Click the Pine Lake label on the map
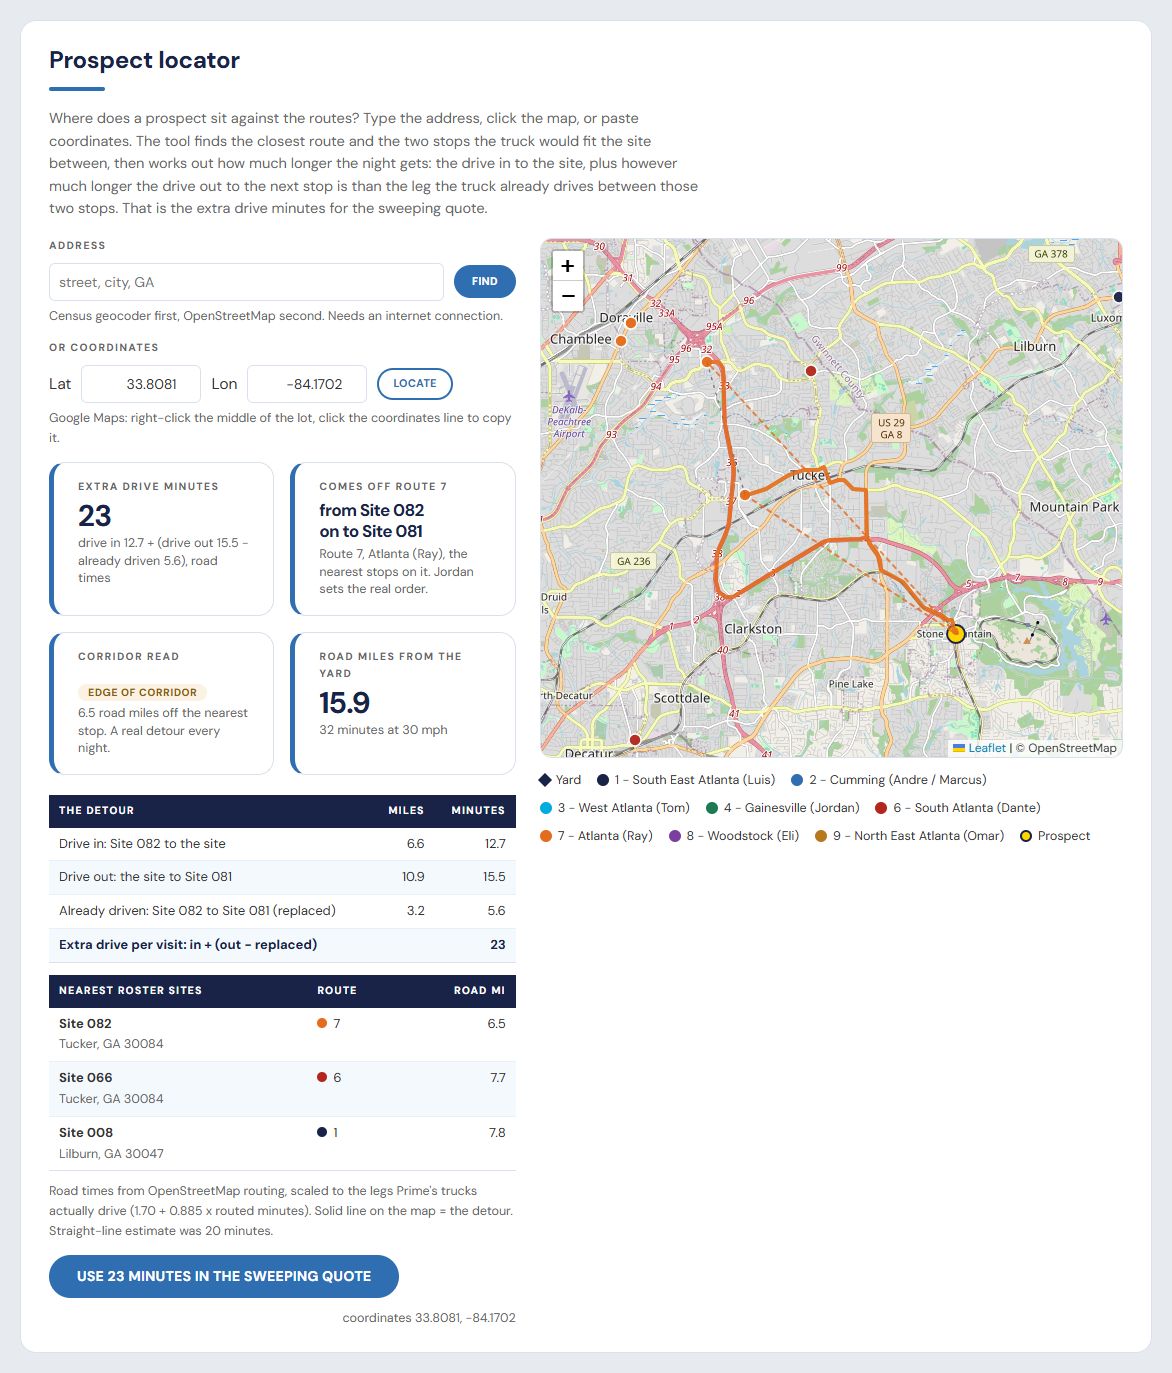This screenshot has height=1373, width=1172. tap(851, 684)
